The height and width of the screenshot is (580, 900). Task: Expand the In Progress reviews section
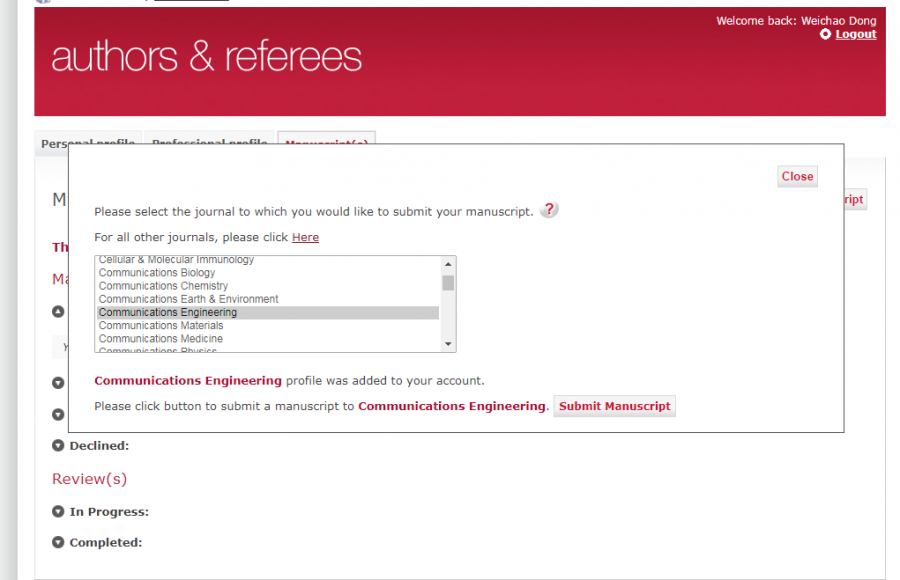tap(58, 511)
